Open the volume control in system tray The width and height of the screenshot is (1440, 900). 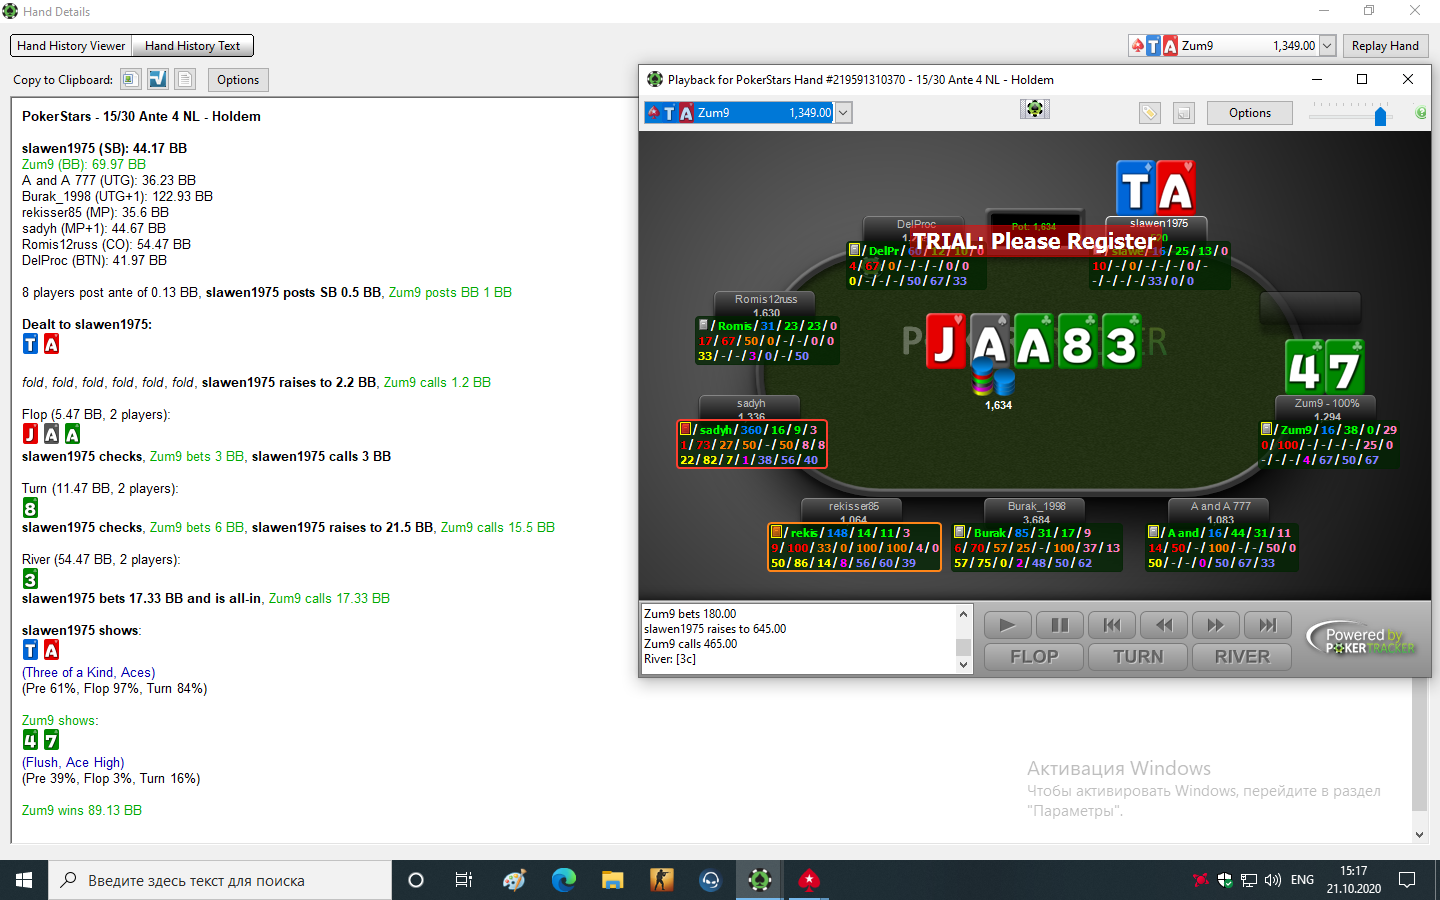click(x=1273, y=880)
